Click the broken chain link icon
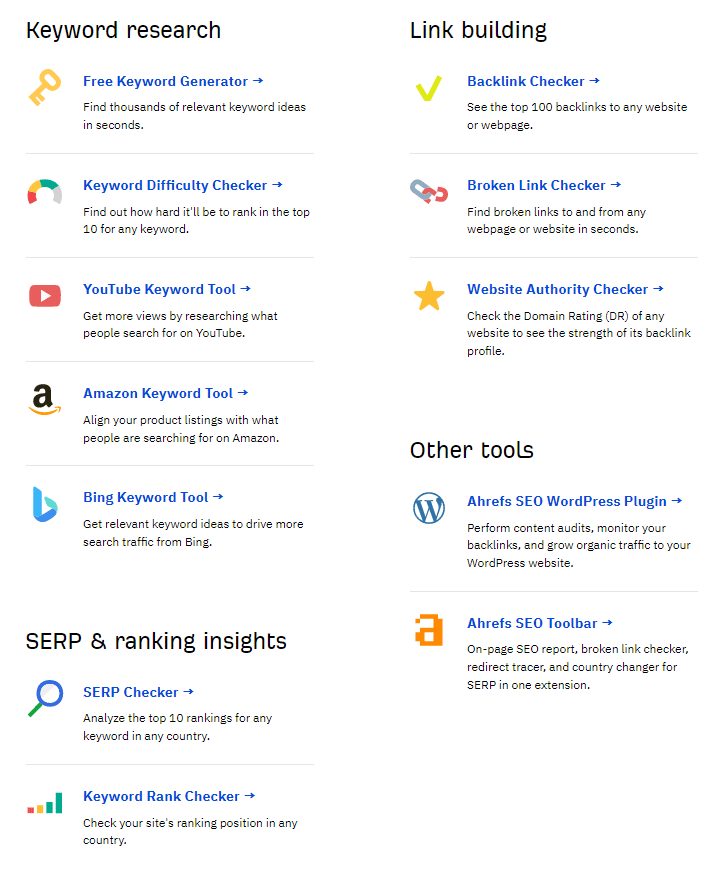 click(x=428, y=191)
